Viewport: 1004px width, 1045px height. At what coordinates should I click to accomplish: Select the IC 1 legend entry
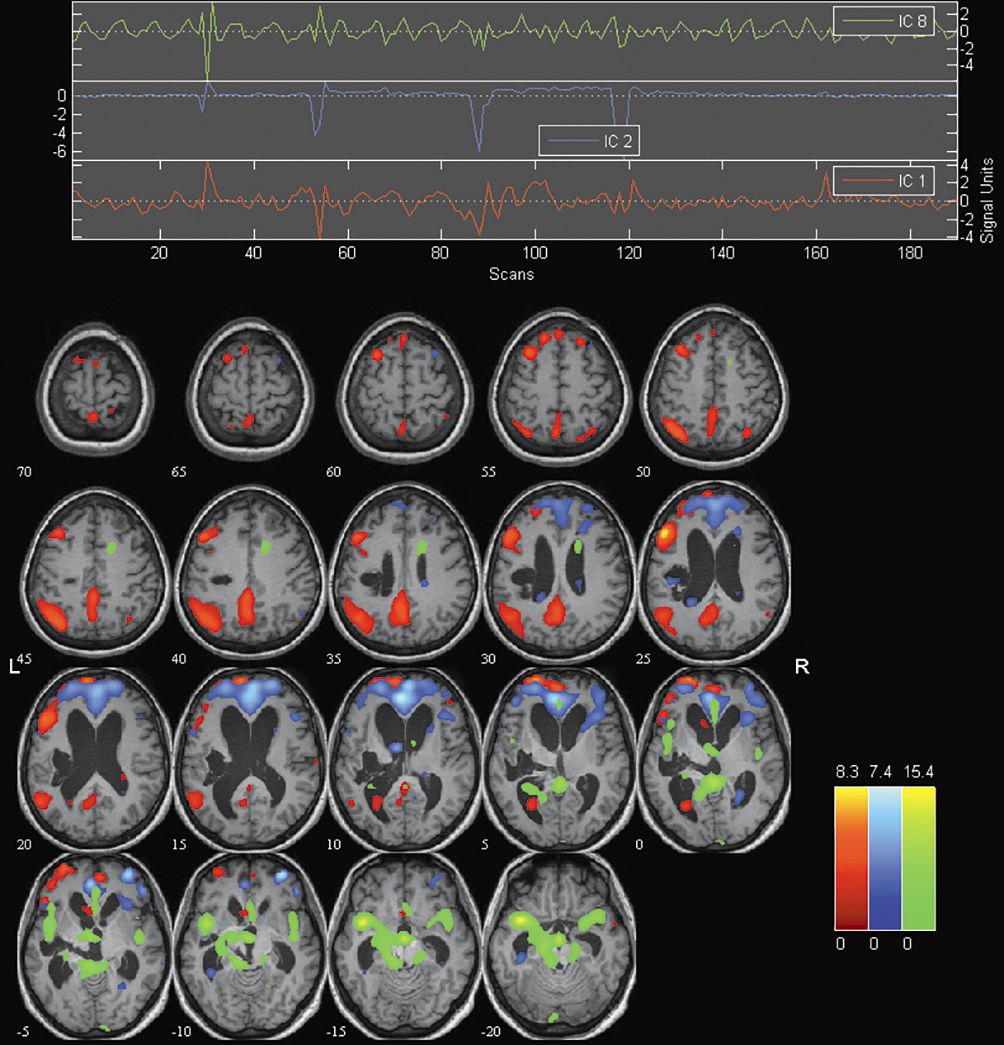pyautogui.click(x=883, y=181)
